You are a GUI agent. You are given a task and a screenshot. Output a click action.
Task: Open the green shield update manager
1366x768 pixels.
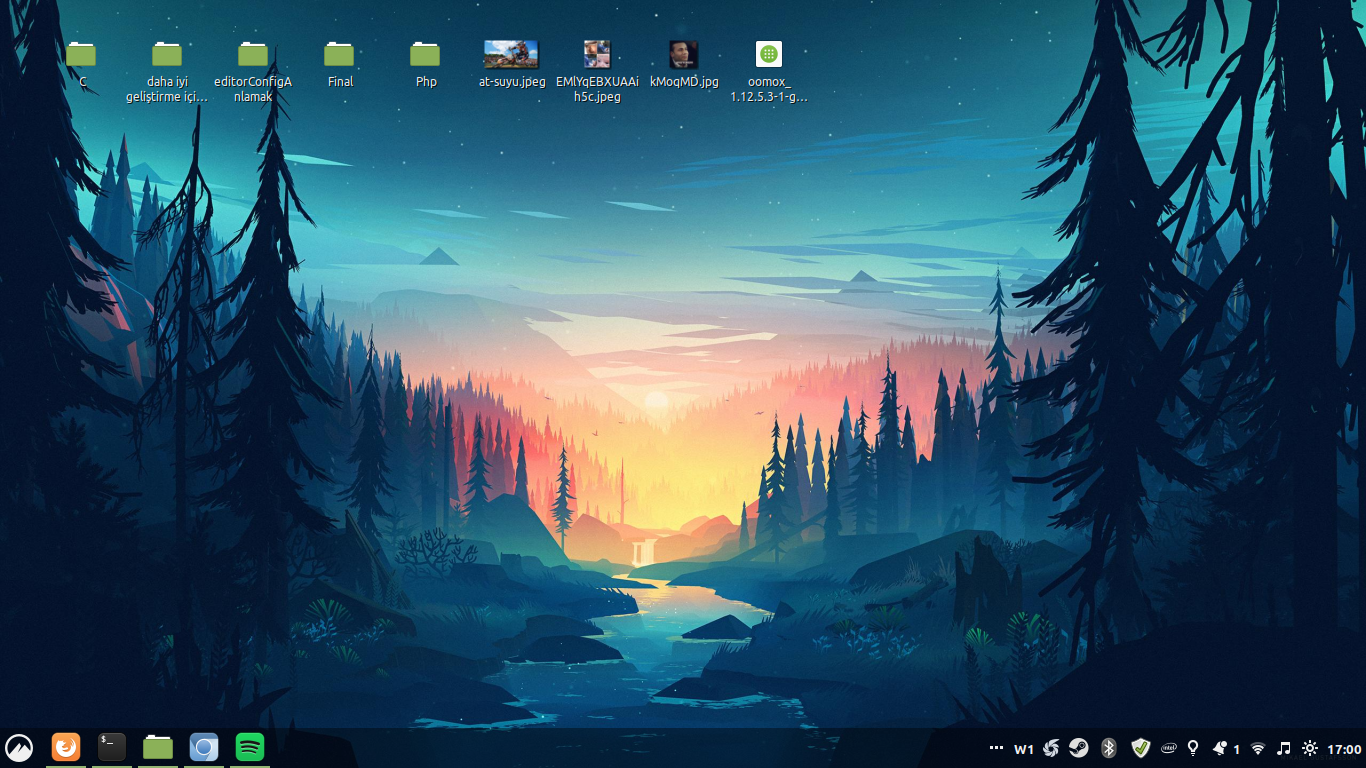[1141, 748]
